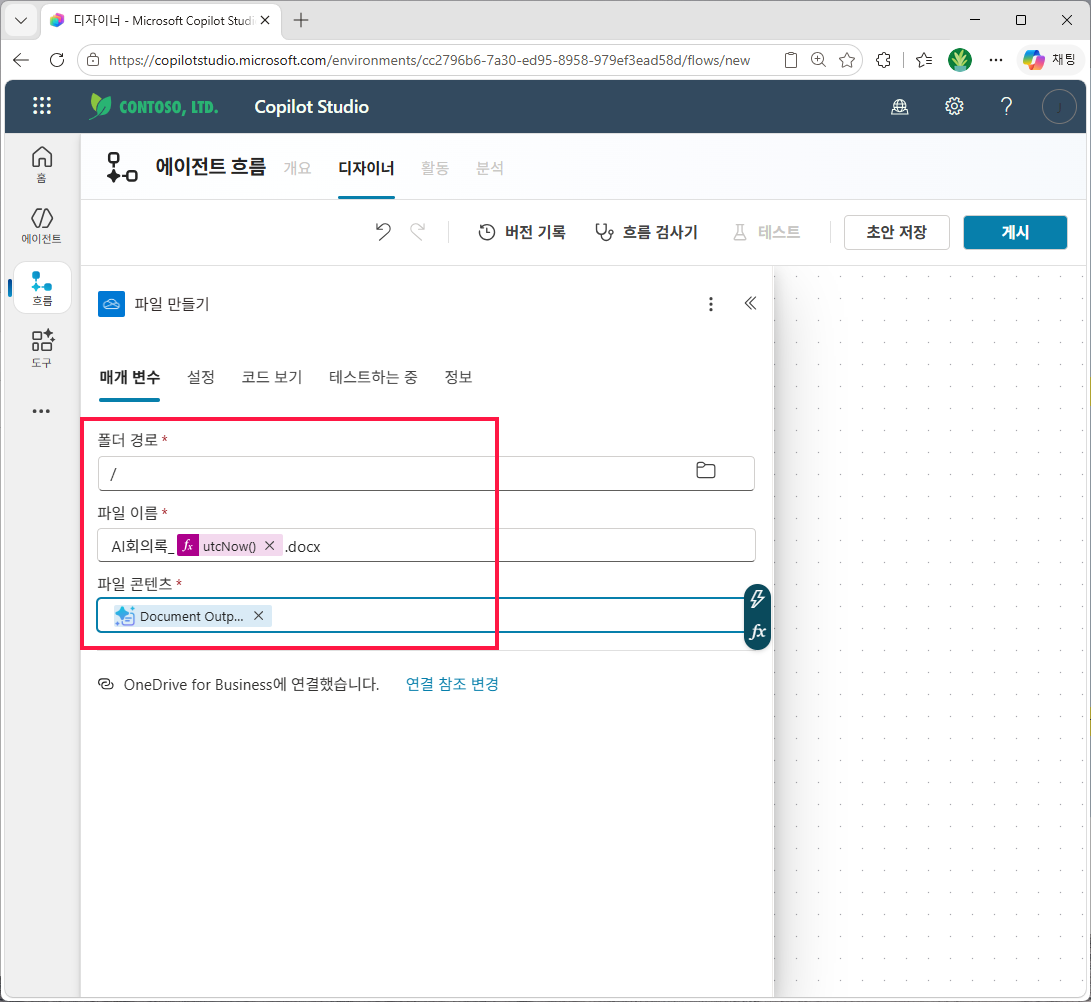This screenshot has height=1002, width=1091.
Task: View site information lock icon
Action: 93,61
